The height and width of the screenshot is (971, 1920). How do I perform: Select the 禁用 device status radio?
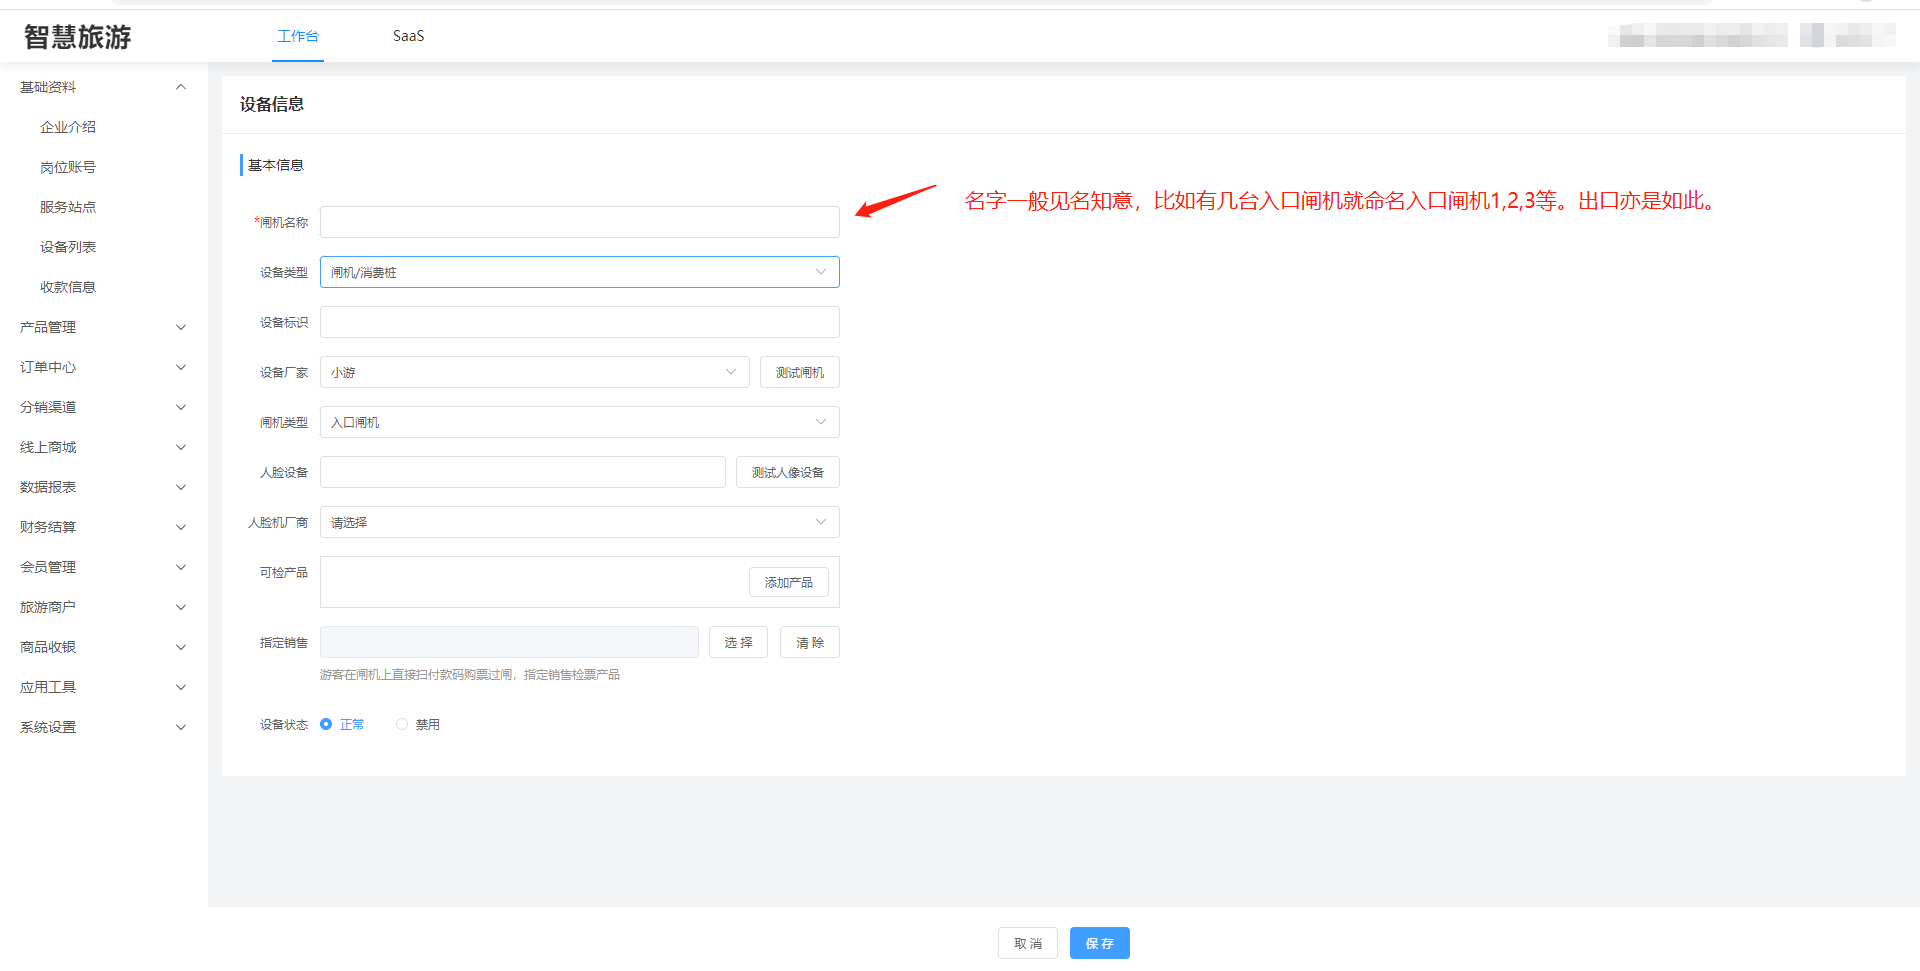coord(402,724)
